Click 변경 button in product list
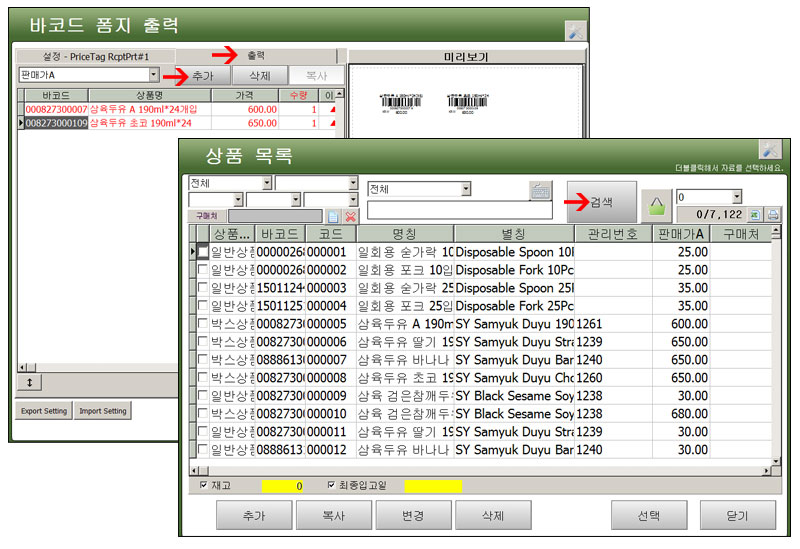Image resolution: width=800 pixels, height=549 pixels. tap(413, 515)
